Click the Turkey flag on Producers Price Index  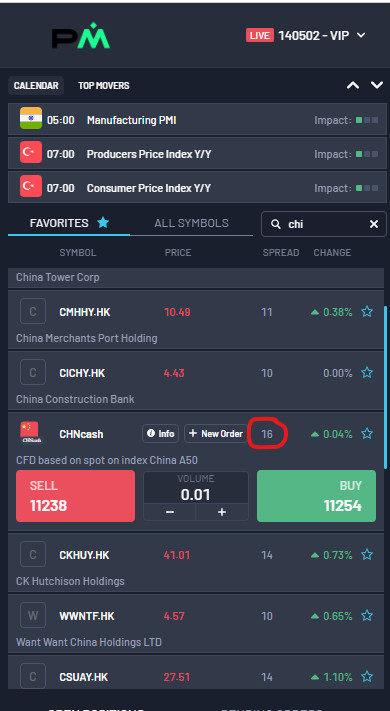(31, 153)
